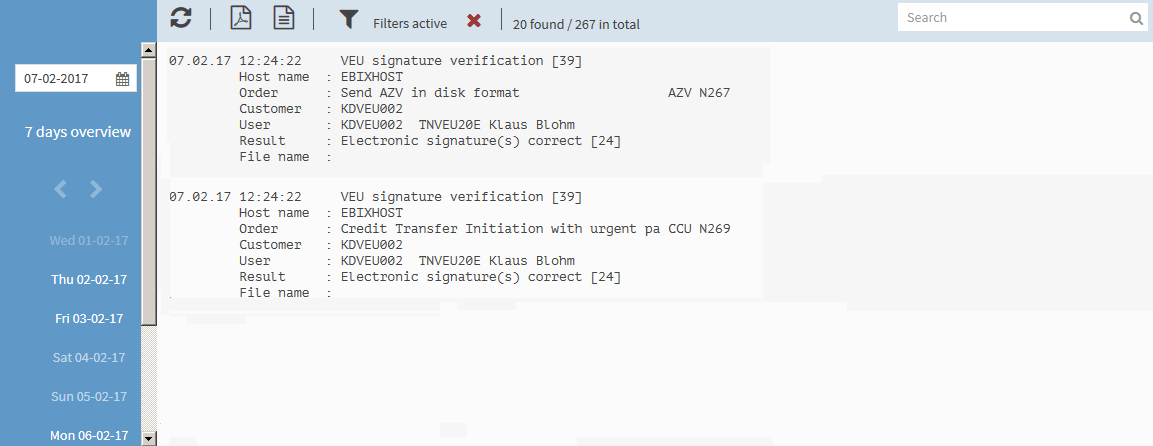Click the refresh icon in toolbar

[x=181, y=18]
